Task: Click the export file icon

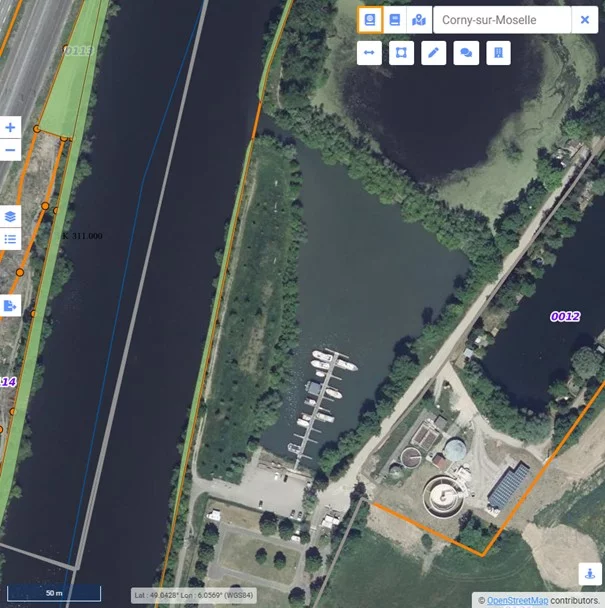Action: tap(10, 305)
